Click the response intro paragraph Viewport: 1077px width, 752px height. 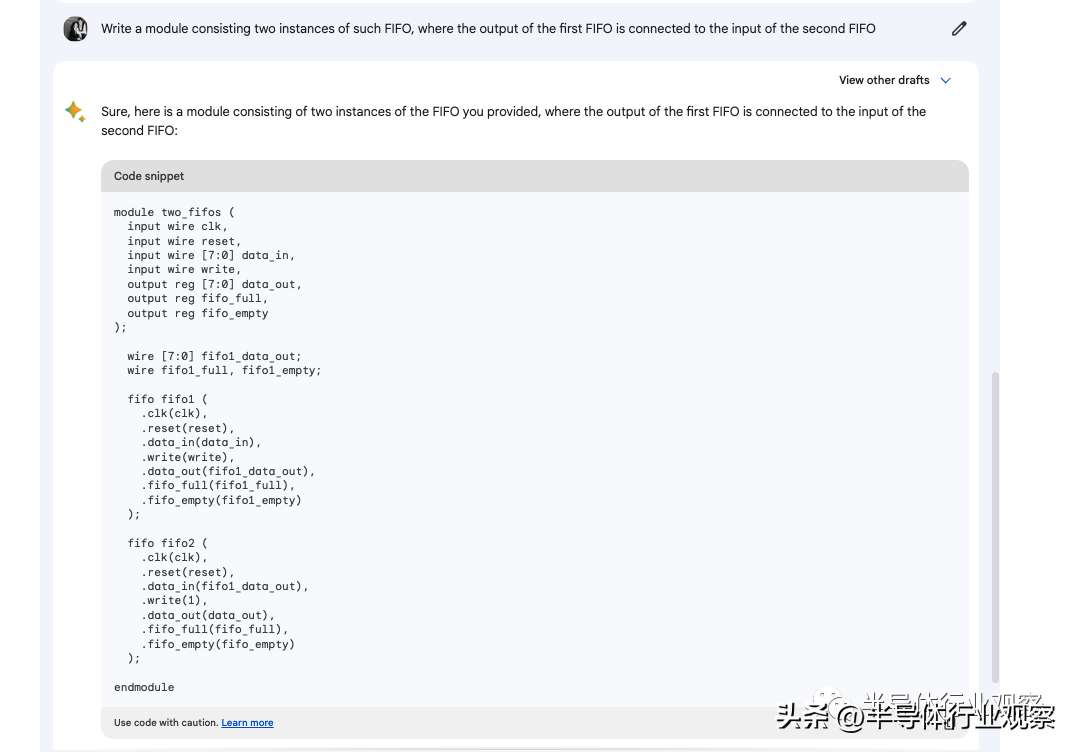[513, 121]
